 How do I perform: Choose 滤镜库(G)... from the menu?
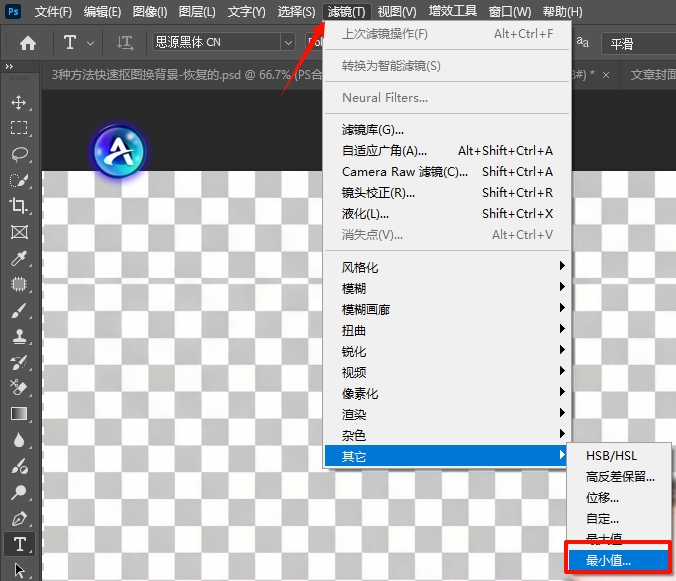tap(447, 130)
